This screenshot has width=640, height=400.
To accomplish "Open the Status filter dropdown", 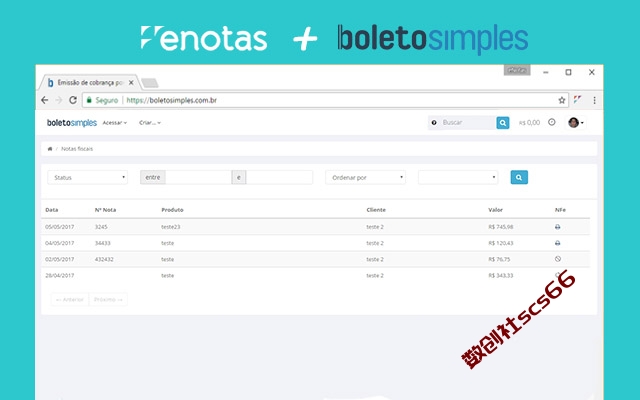I will pyautogui.click(x=87, y=177).
